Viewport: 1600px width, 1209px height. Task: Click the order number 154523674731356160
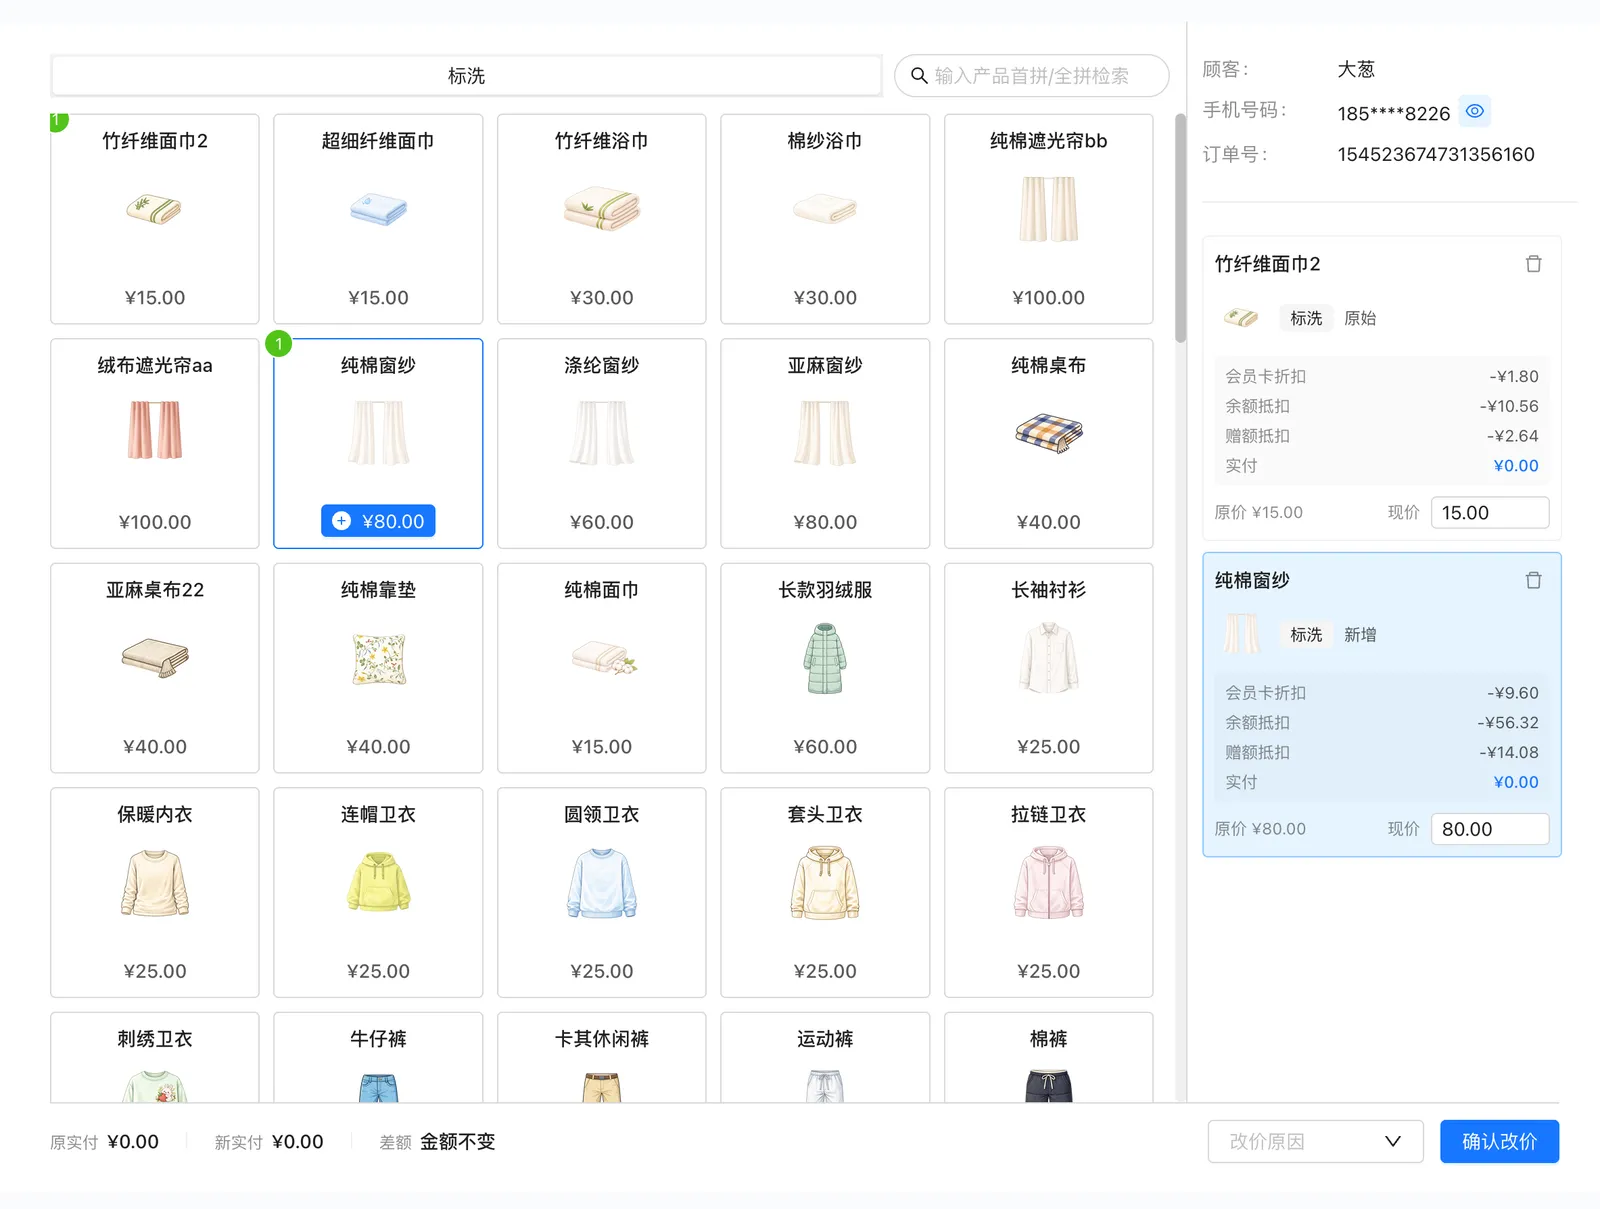pyautogui.click(x=1436, y=155)
